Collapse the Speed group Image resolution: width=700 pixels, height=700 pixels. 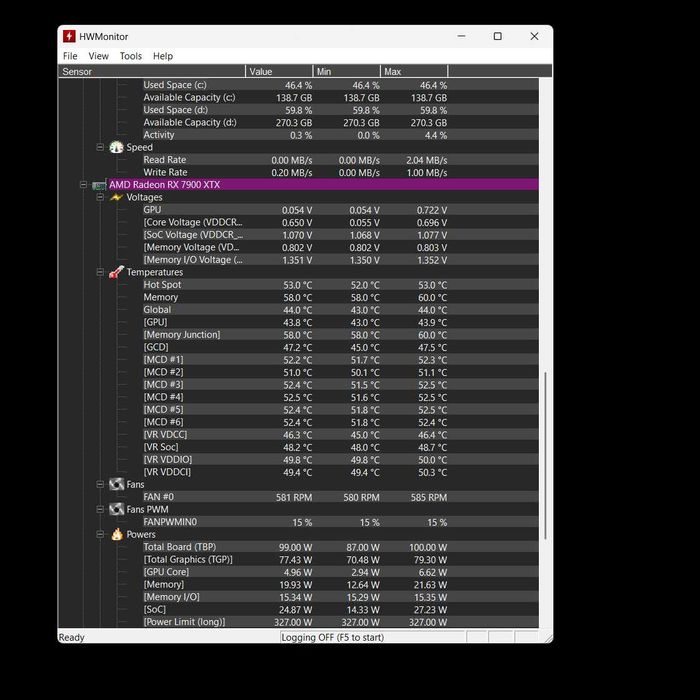click(x=100, y=147)
